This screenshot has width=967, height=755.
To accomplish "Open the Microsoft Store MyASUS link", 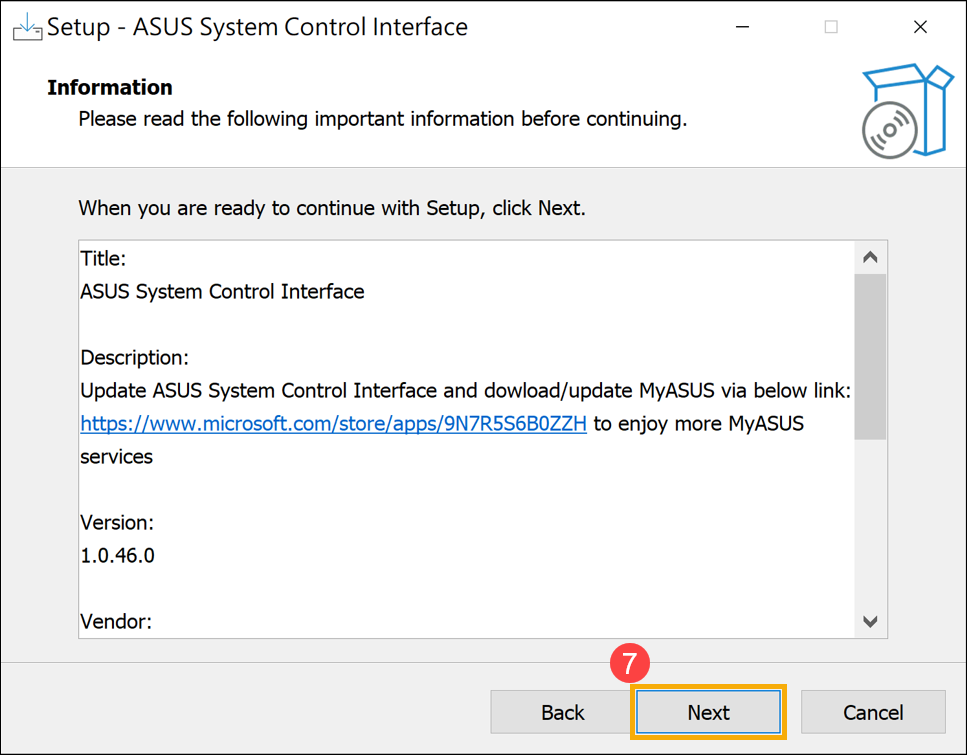I will pos(333,424).
